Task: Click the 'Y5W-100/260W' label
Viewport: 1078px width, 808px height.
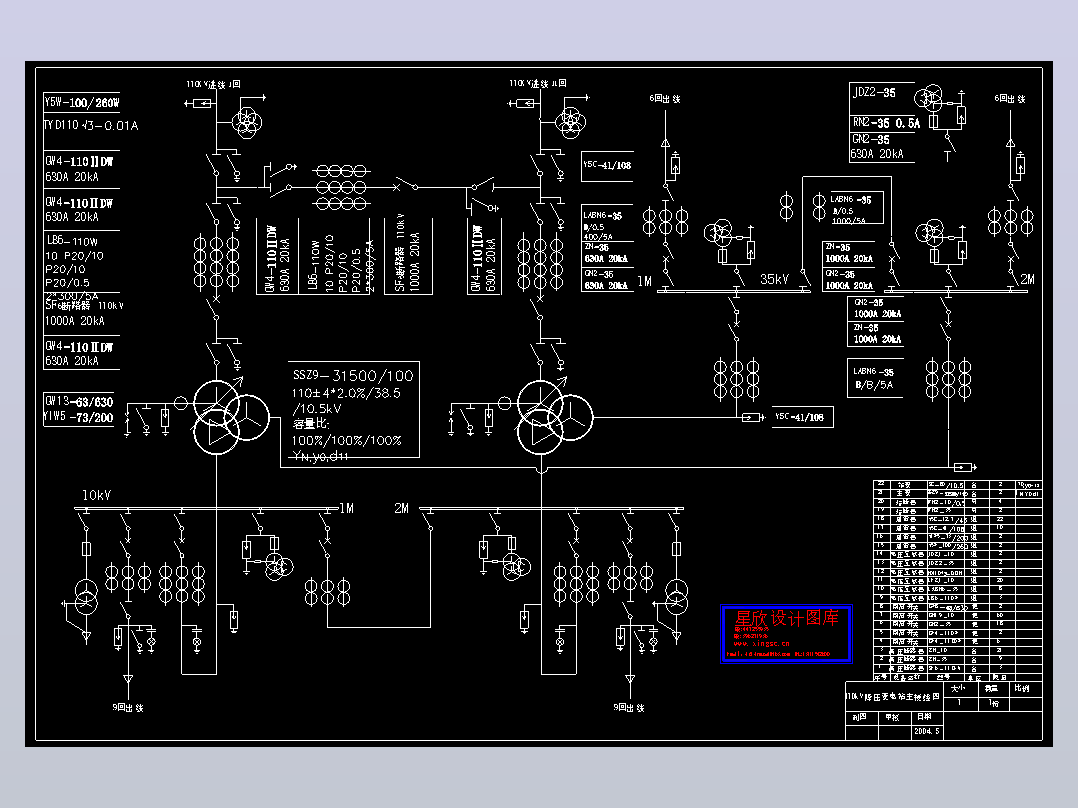Action: click(x=82, y=103)
